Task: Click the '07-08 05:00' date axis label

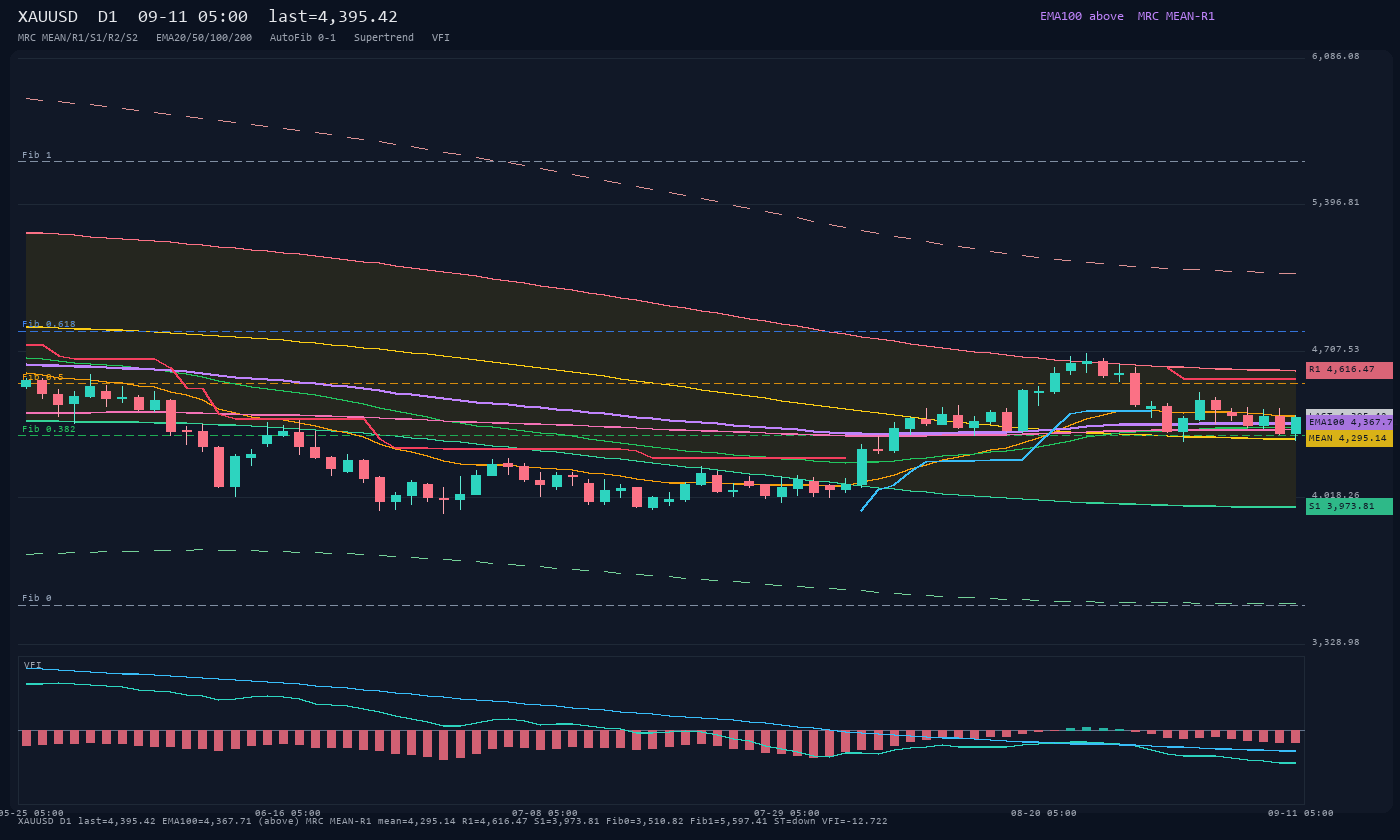Action: click(x=545, y=813)
